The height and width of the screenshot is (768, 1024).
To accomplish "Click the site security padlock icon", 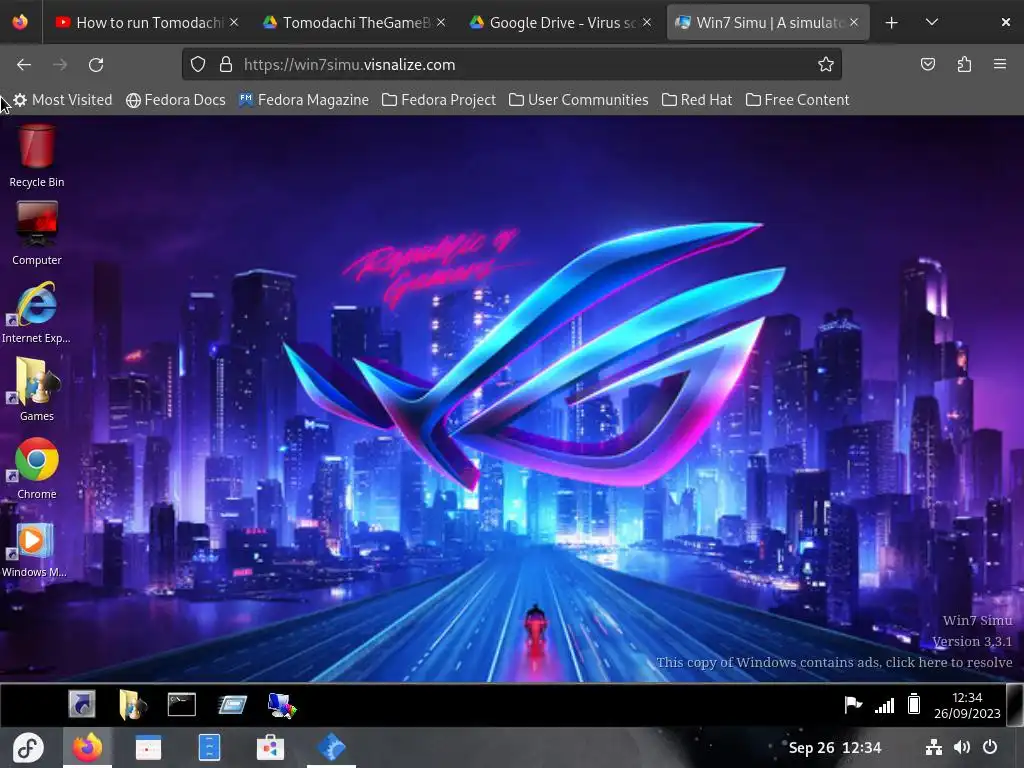I will [226, 64].
